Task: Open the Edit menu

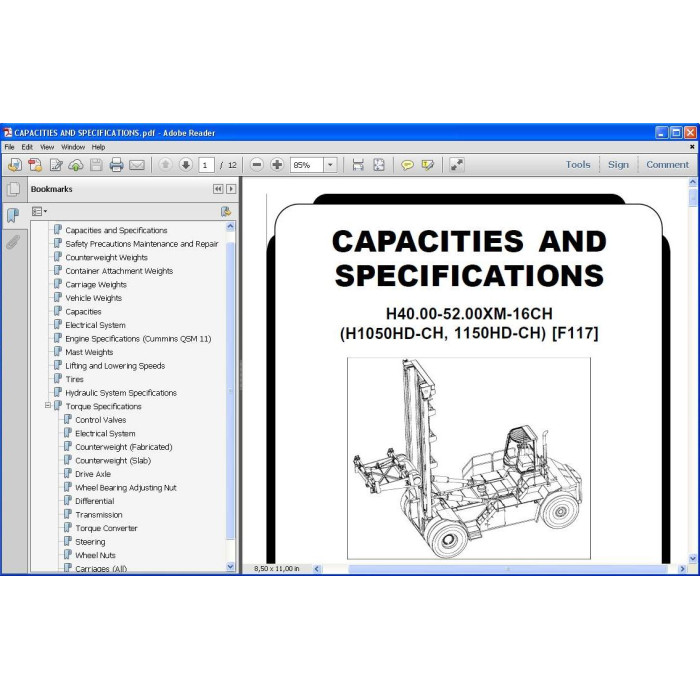Action: click(x=27, y=147)
